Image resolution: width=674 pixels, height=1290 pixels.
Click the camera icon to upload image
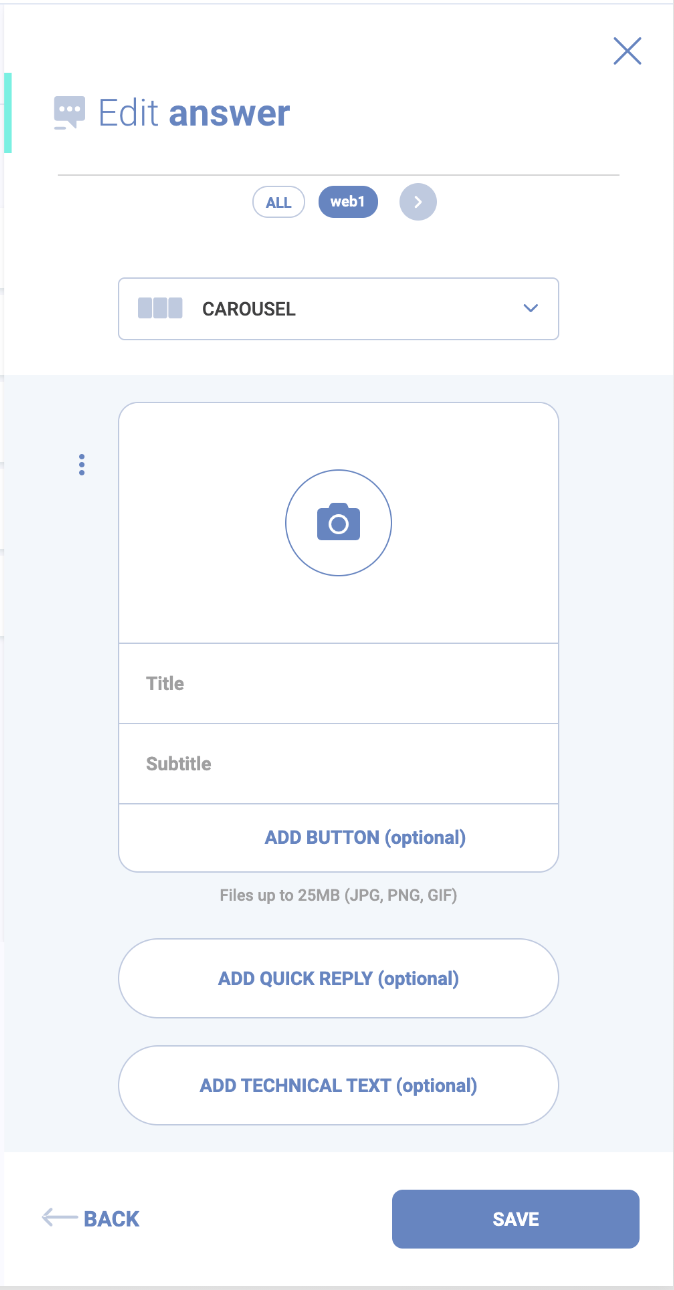(x=338, y=523)
